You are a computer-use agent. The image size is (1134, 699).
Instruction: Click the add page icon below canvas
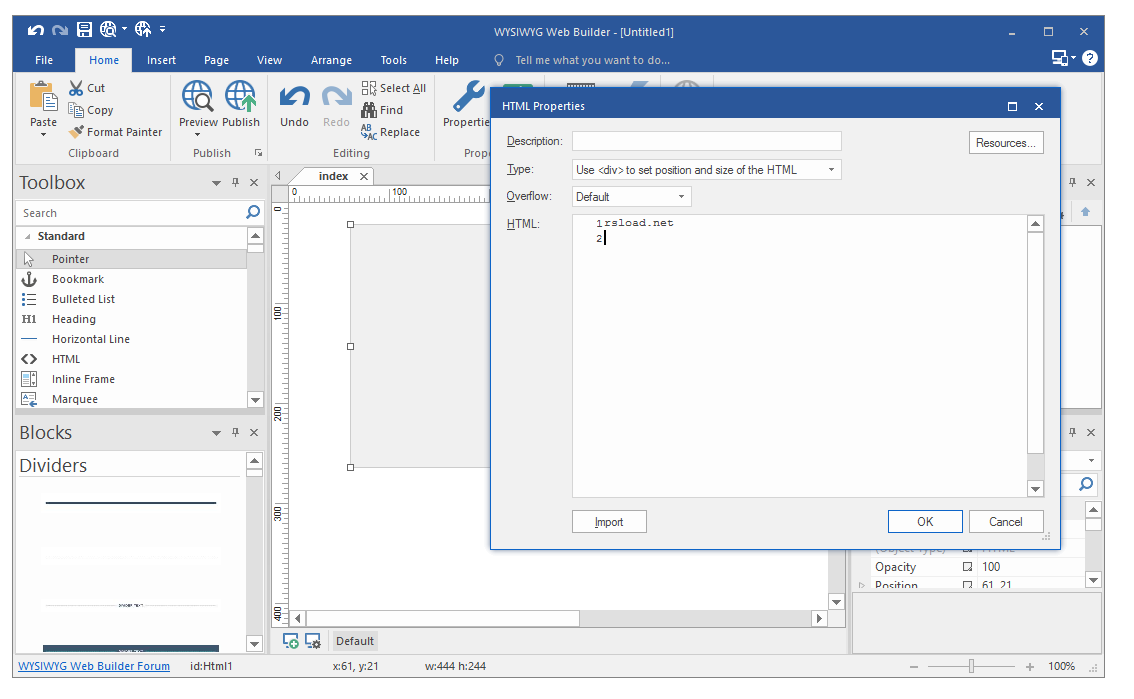(291, 641)
